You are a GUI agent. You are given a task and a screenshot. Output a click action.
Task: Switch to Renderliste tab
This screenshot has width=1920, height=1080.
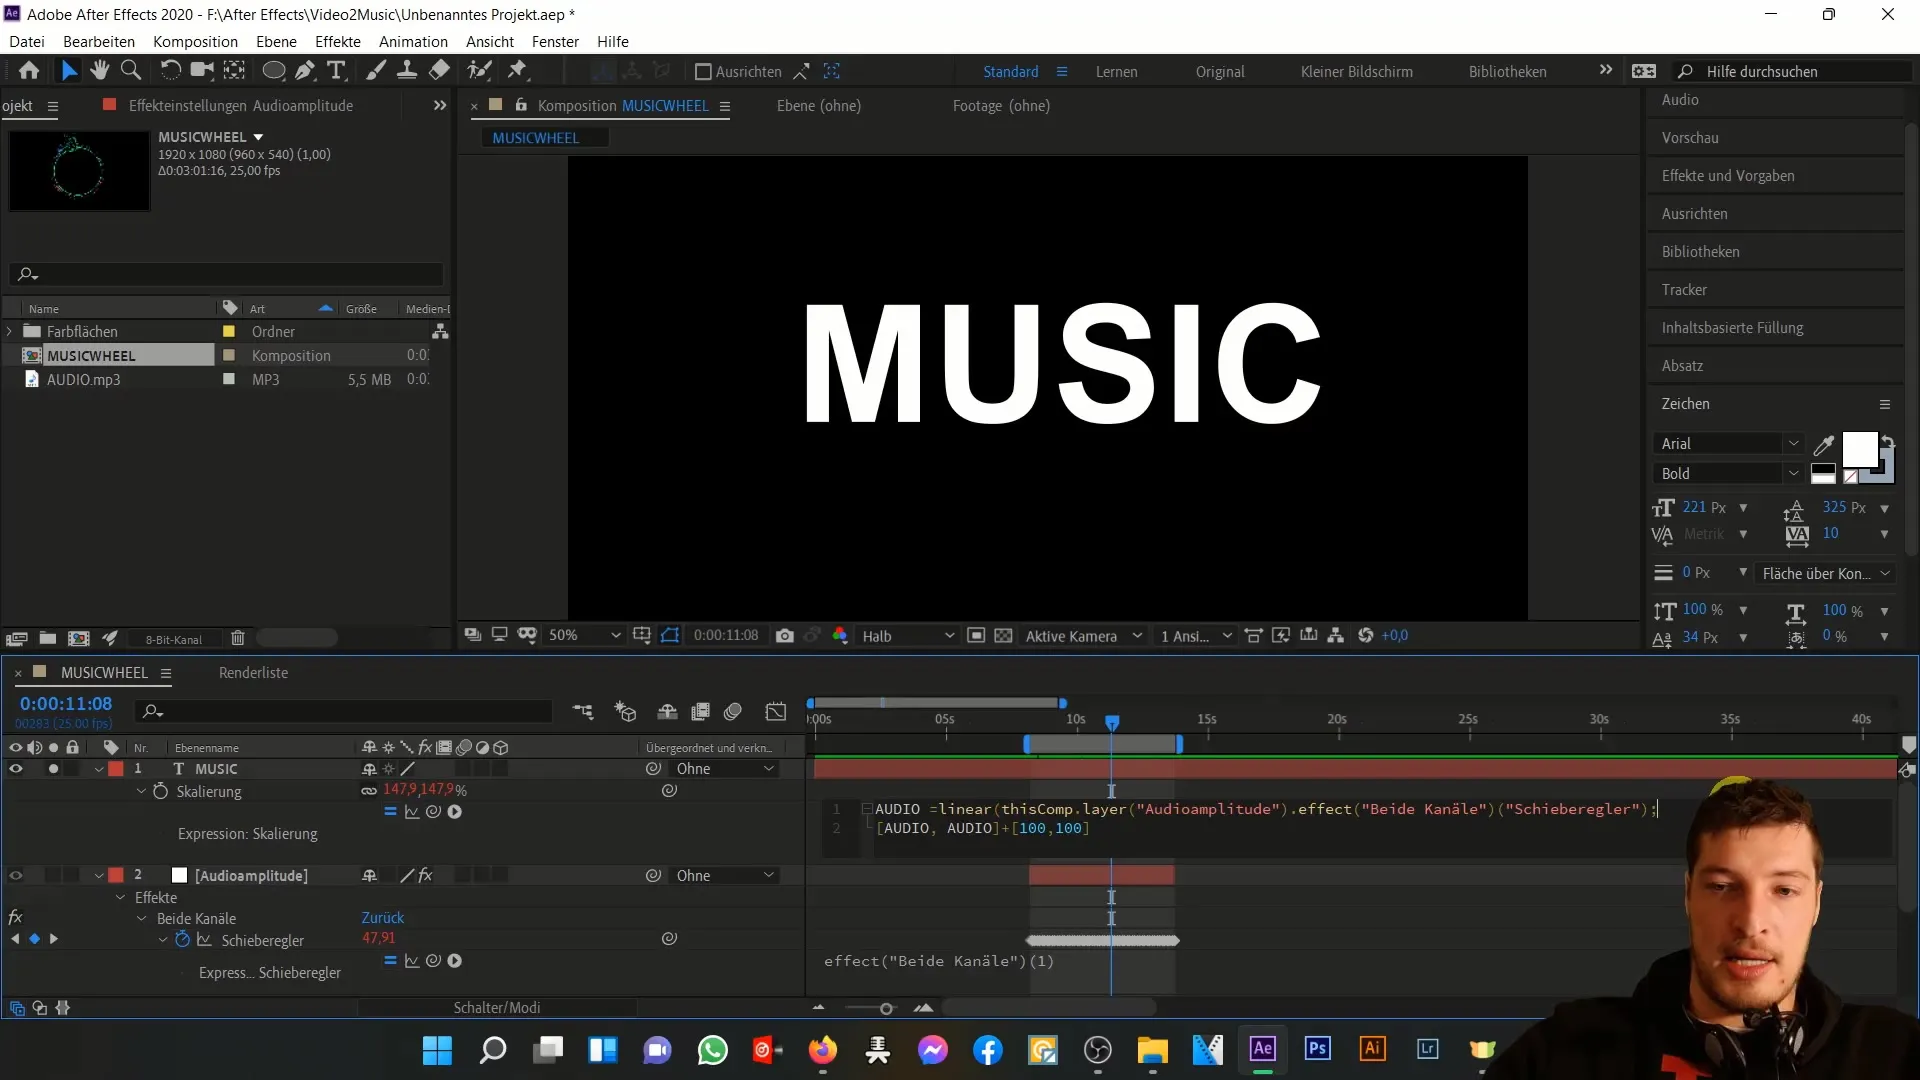(x=253, y=673)
